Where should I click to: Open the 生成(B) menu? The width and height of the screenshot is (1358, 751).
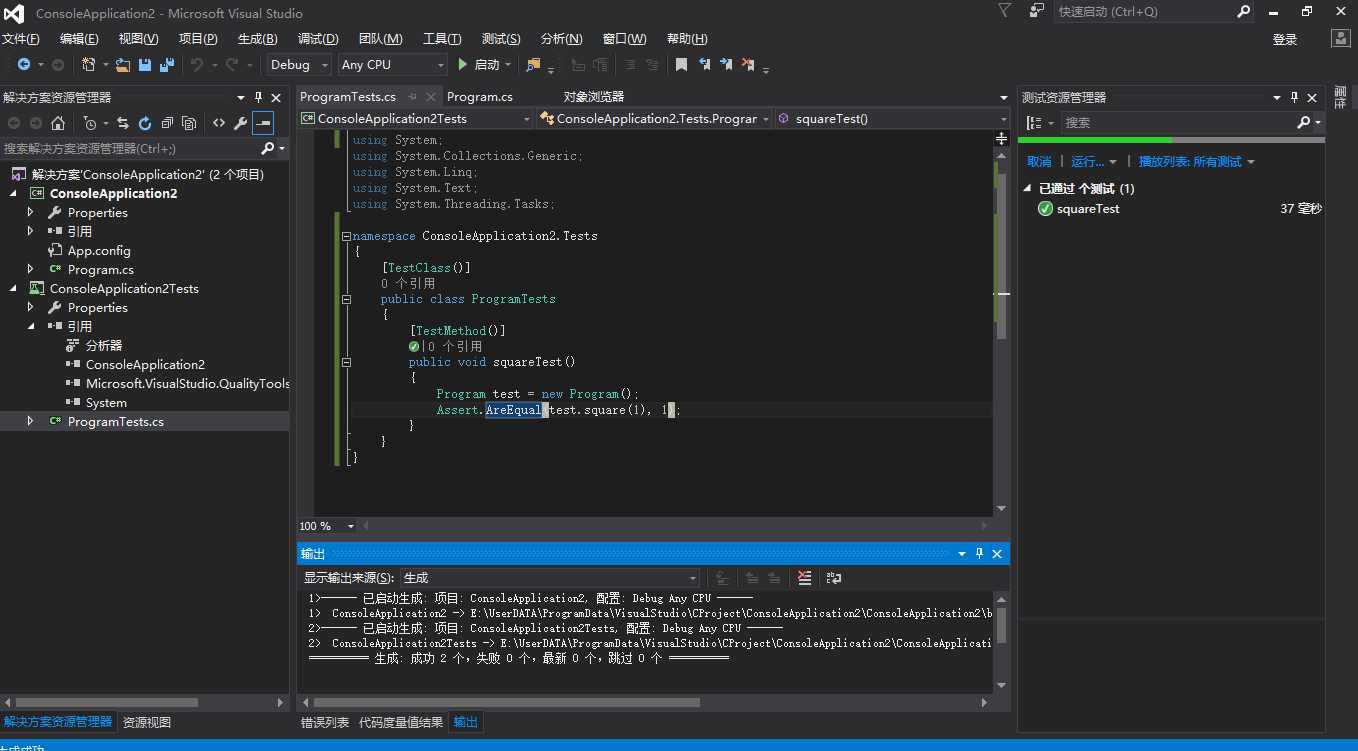[257, 39]
